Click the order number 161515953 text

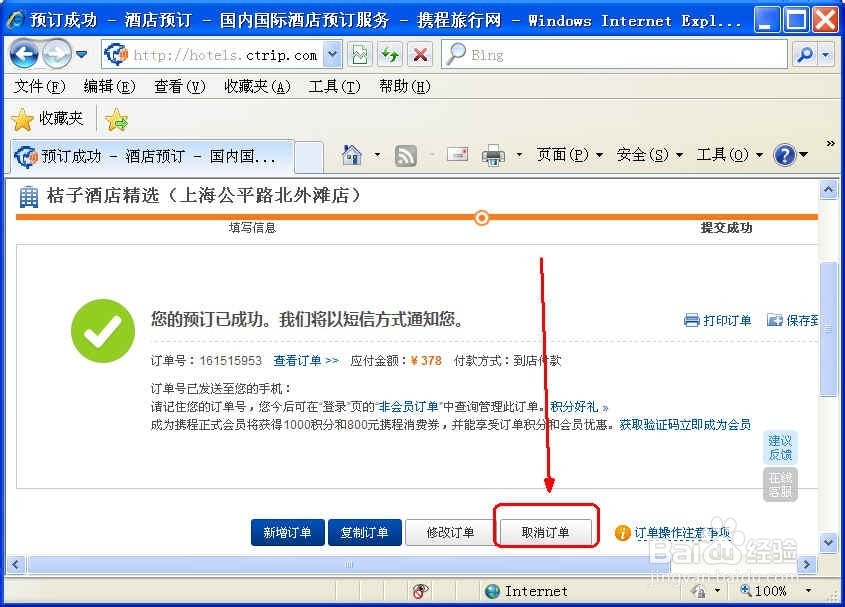pos(231,361)
